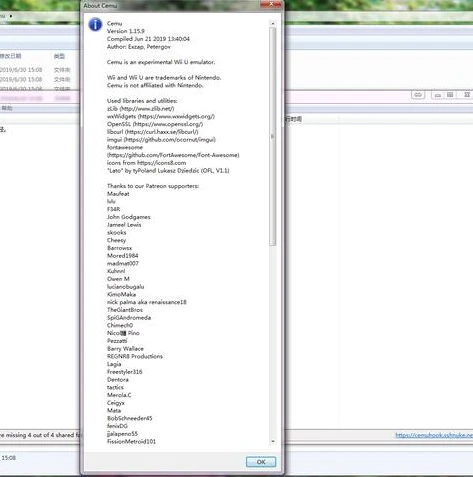Sort by the 修改日期 column header
The height and width of the screenshot is (477, 473).
11,56
